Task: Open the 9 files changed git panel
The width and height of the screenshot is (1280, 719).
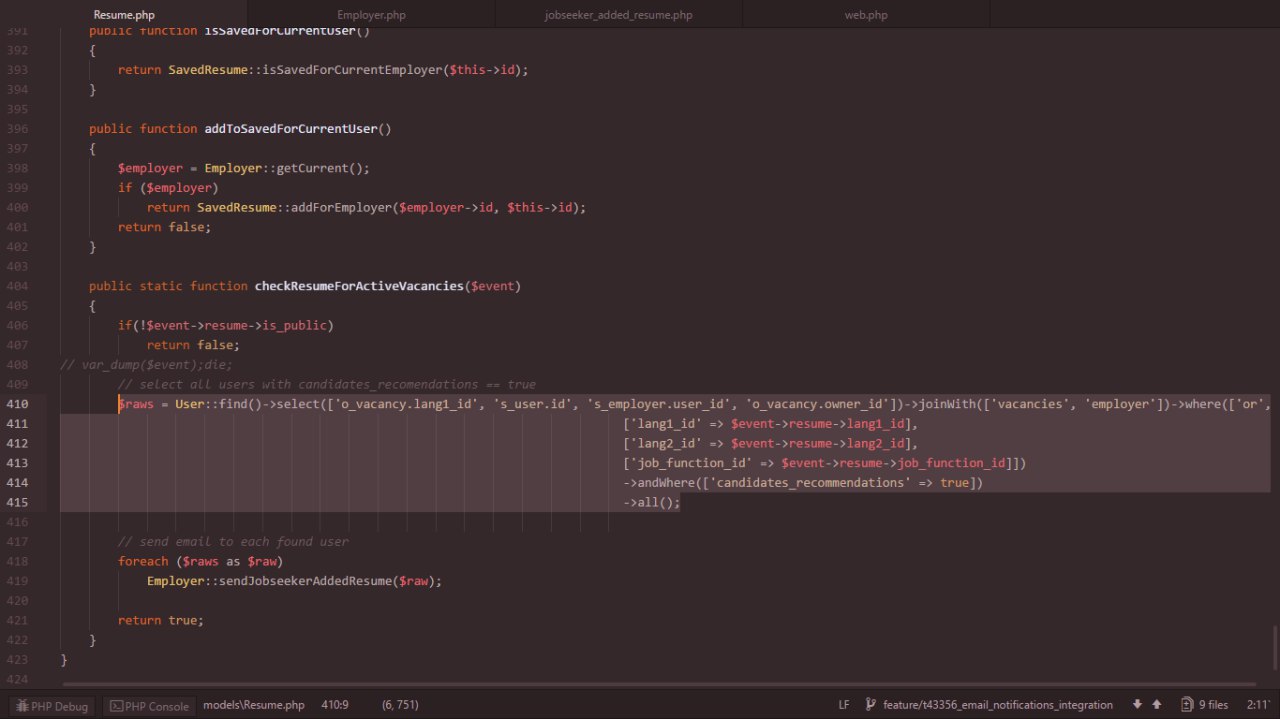Action: [x=1204, y=705]
